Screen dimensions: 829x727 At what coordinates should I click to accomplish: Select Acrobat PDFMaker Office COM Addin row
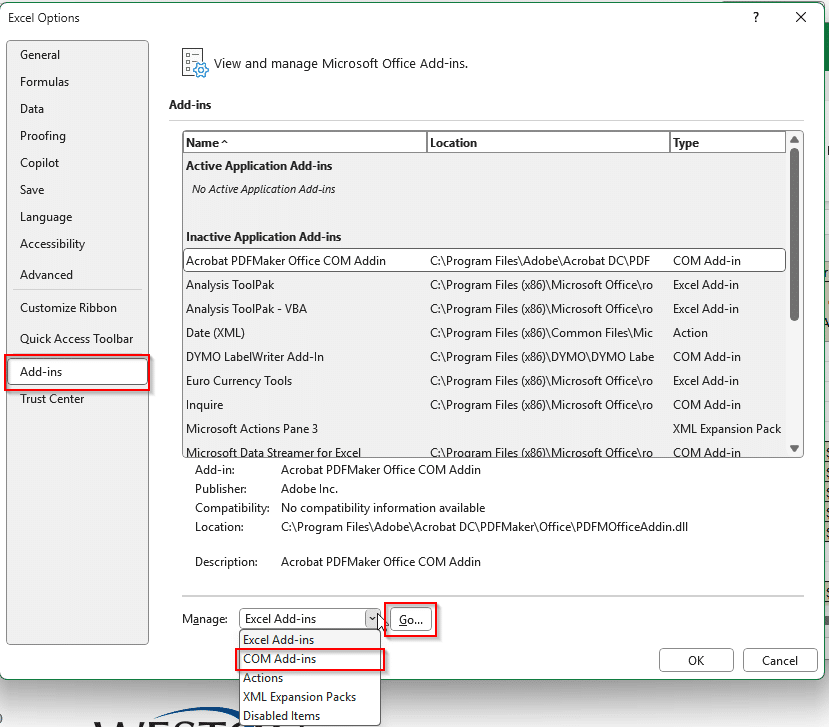(x=484, y=261)
